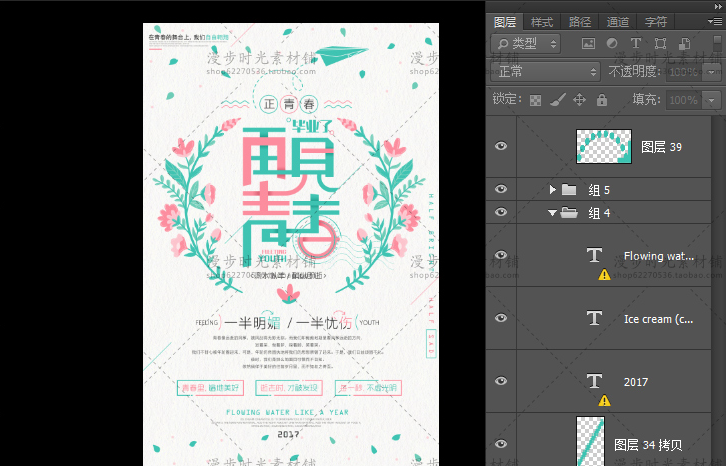
Task: Filter layers by smart object icon
Action: tap(683, 44)
